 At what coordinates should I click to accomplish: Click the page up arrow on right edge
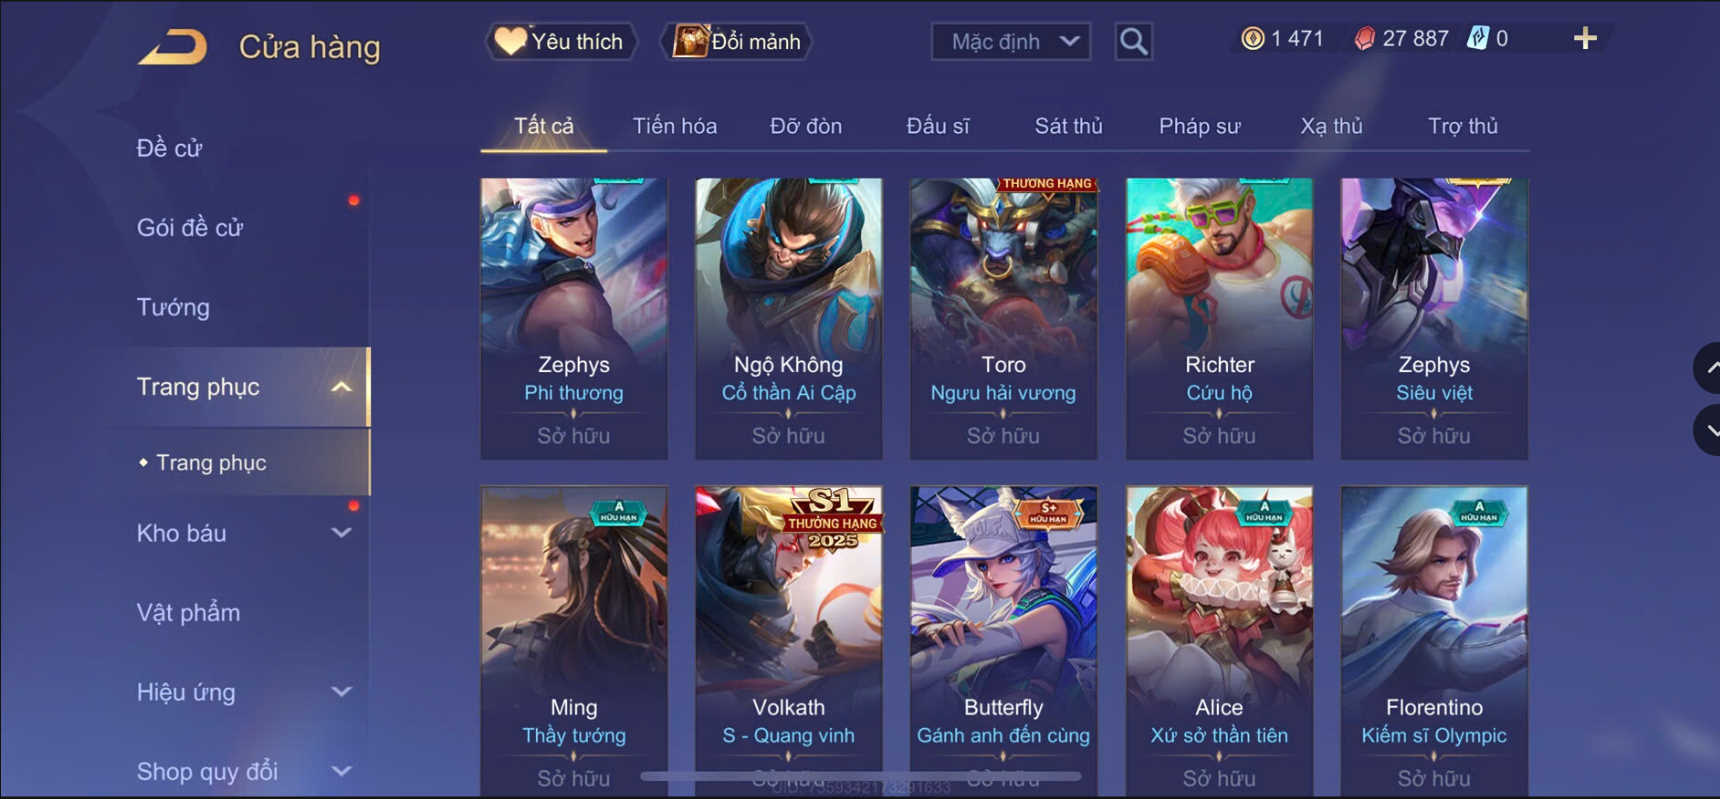[1708, 368]
